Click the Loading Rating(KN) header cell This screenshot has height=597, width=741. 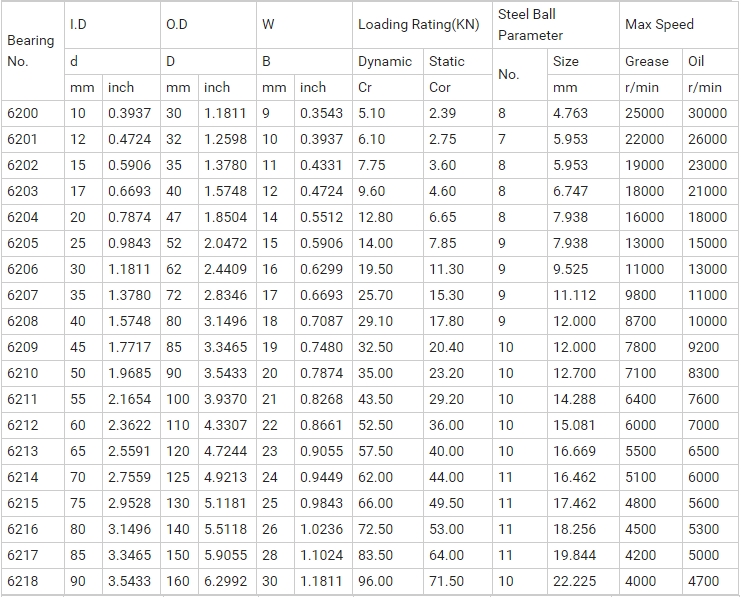pos(422,25)
